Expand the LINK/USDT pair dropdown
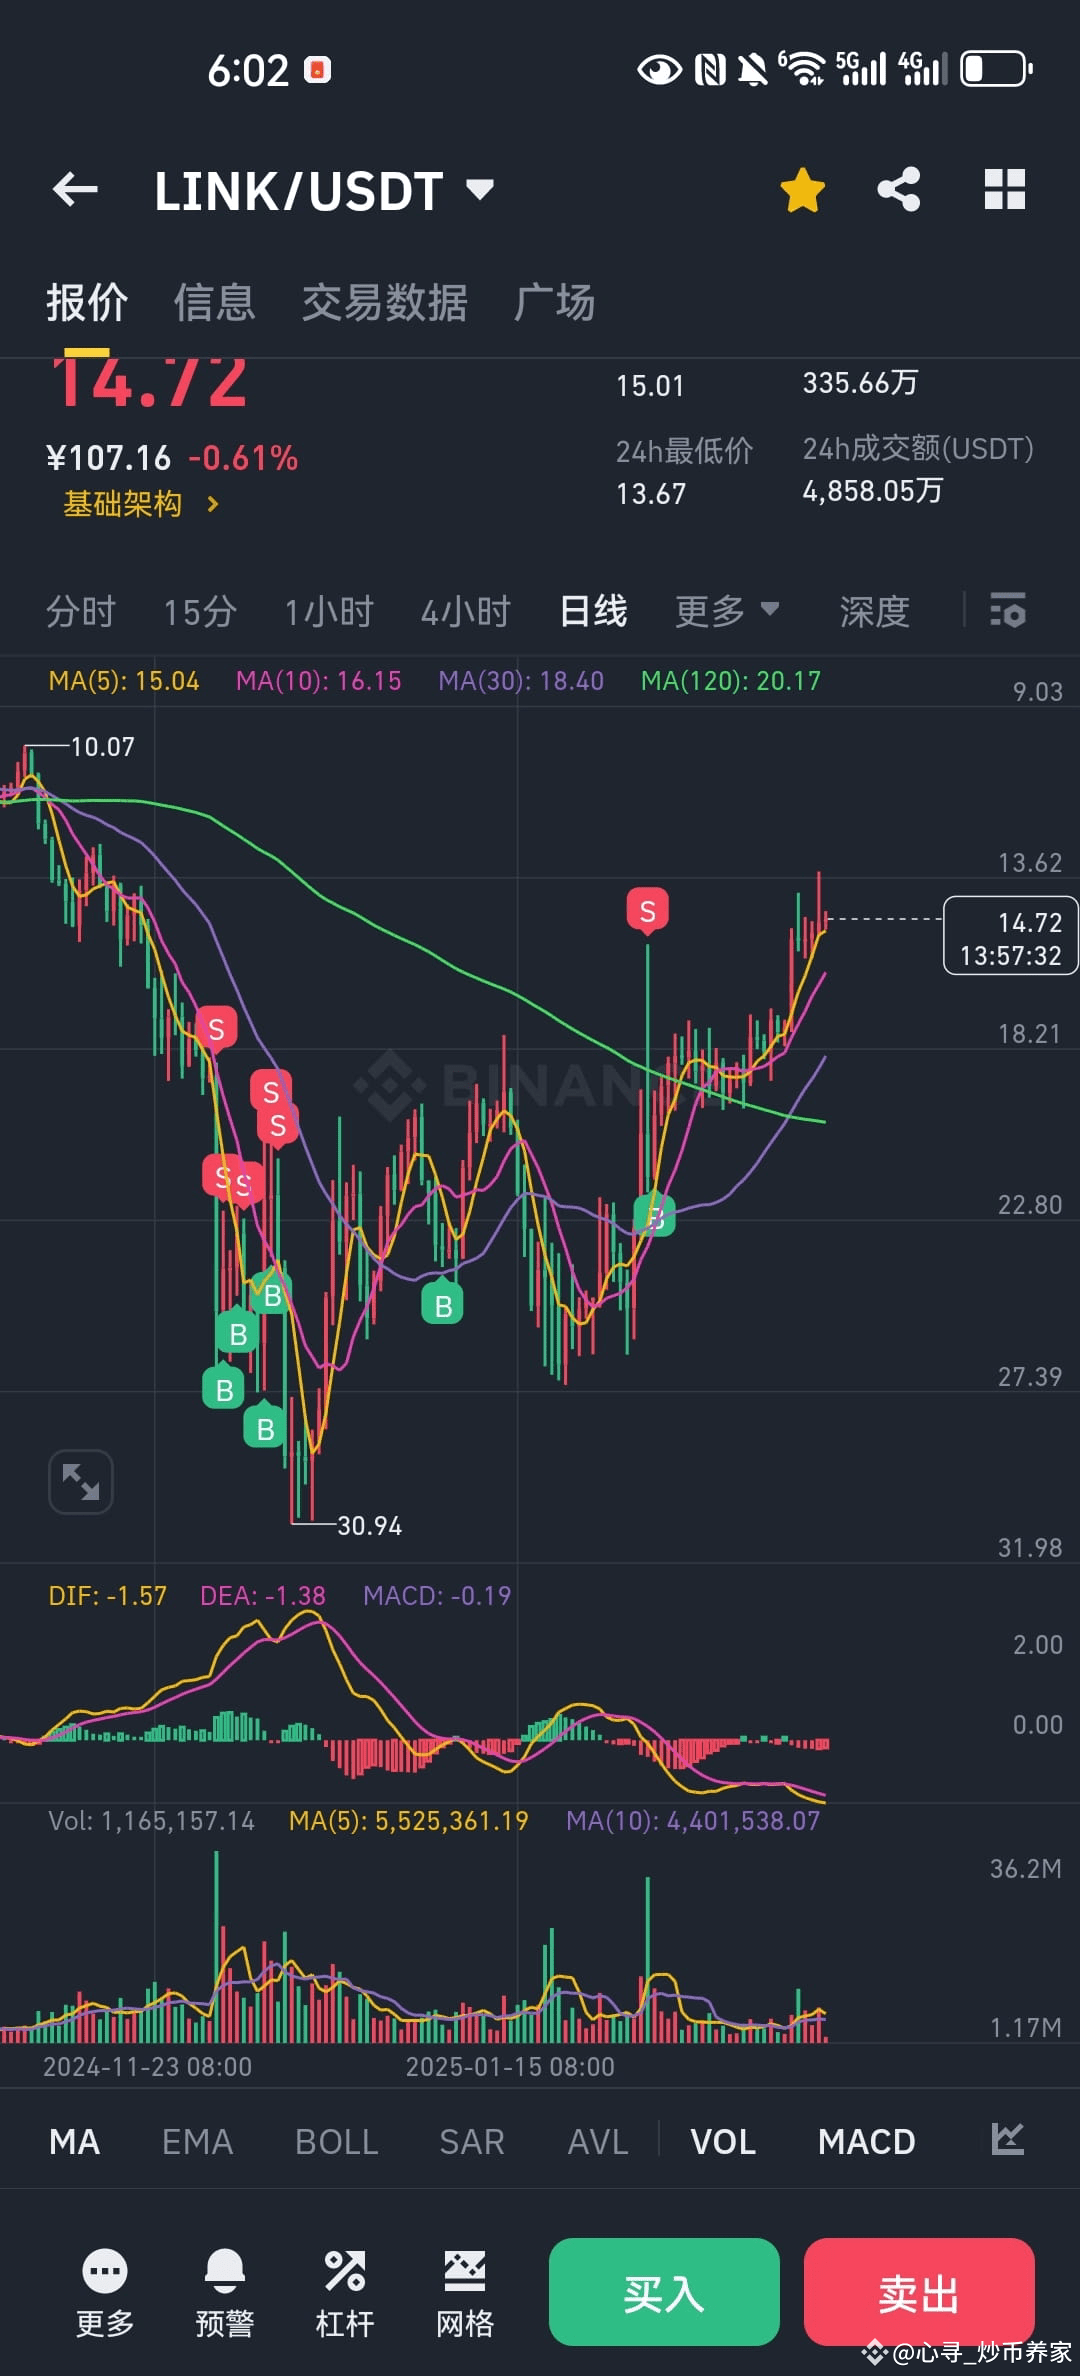The width and height of the screenshot is (1080, 2376). pos(481,189)
